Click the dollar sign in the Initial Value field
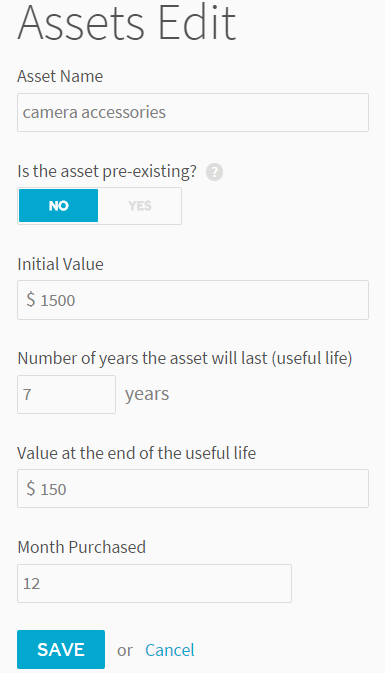This screenshot has width=385, height=673. click(x=30, y=299)
